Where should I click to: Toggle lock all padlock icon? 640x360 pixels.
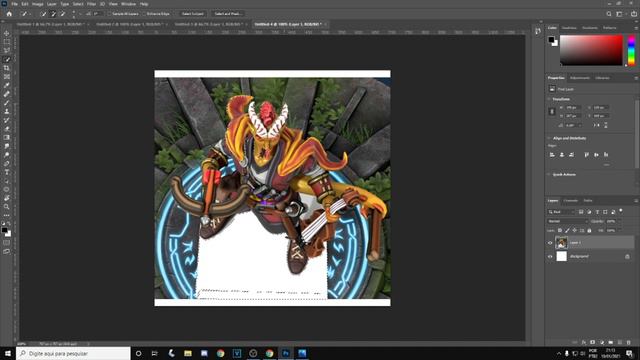pyautogui.click(x=589, y=231)
